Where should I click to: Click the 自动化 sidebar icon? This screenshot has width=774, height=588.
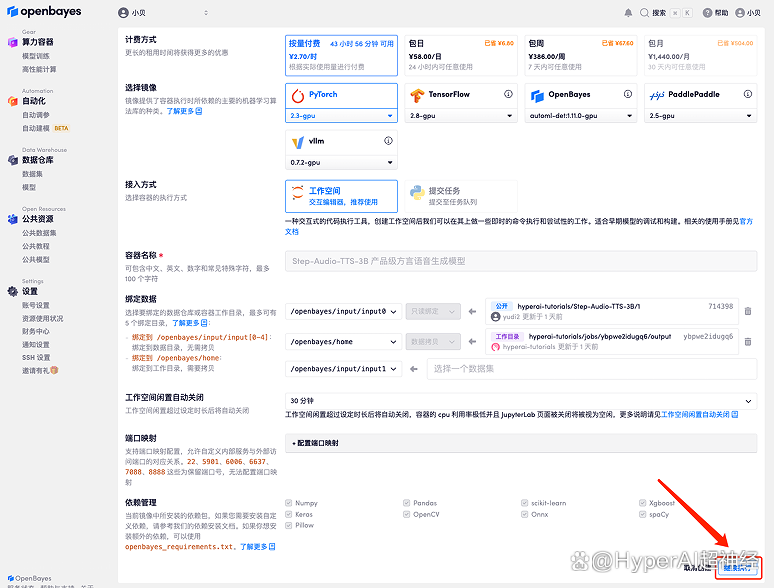12,101
